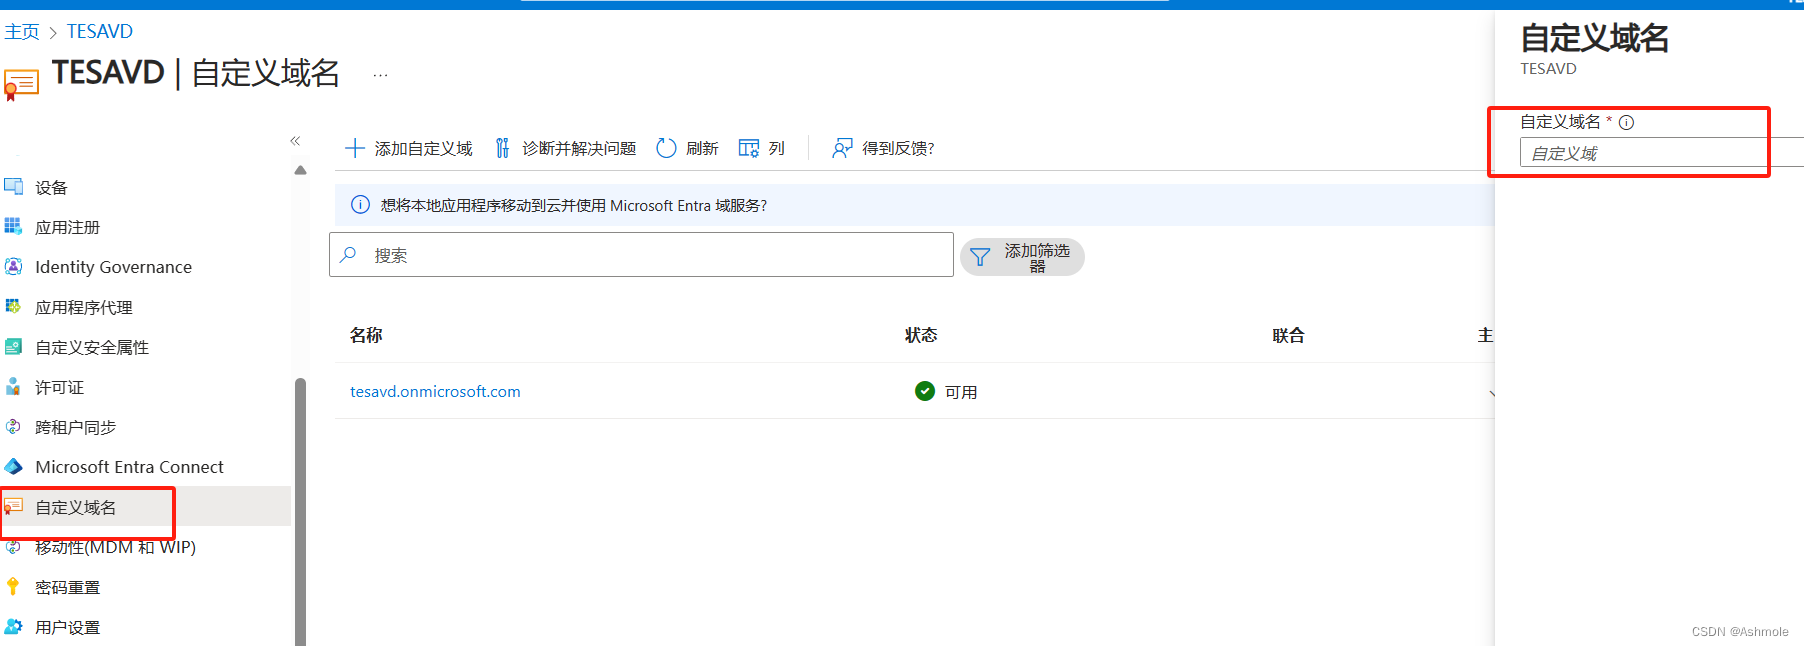Click 跨租户同步 sidebar label
This screenshot has height=646, width=1804.
click(76, 427)
